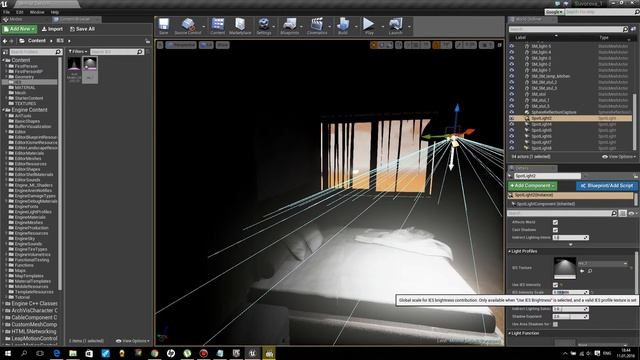This screenshot has height=360, width=640.
Task: Select the Content breadcrumb in path bar
Action: (37, 41)
